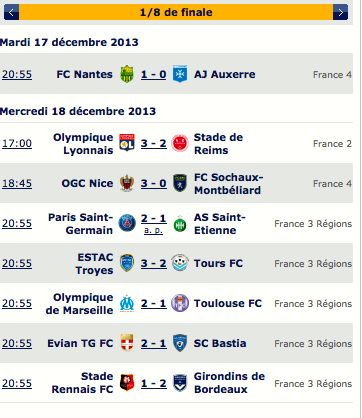
Task: Click the Stade de Reims crest
Action: tap(180, 143)
